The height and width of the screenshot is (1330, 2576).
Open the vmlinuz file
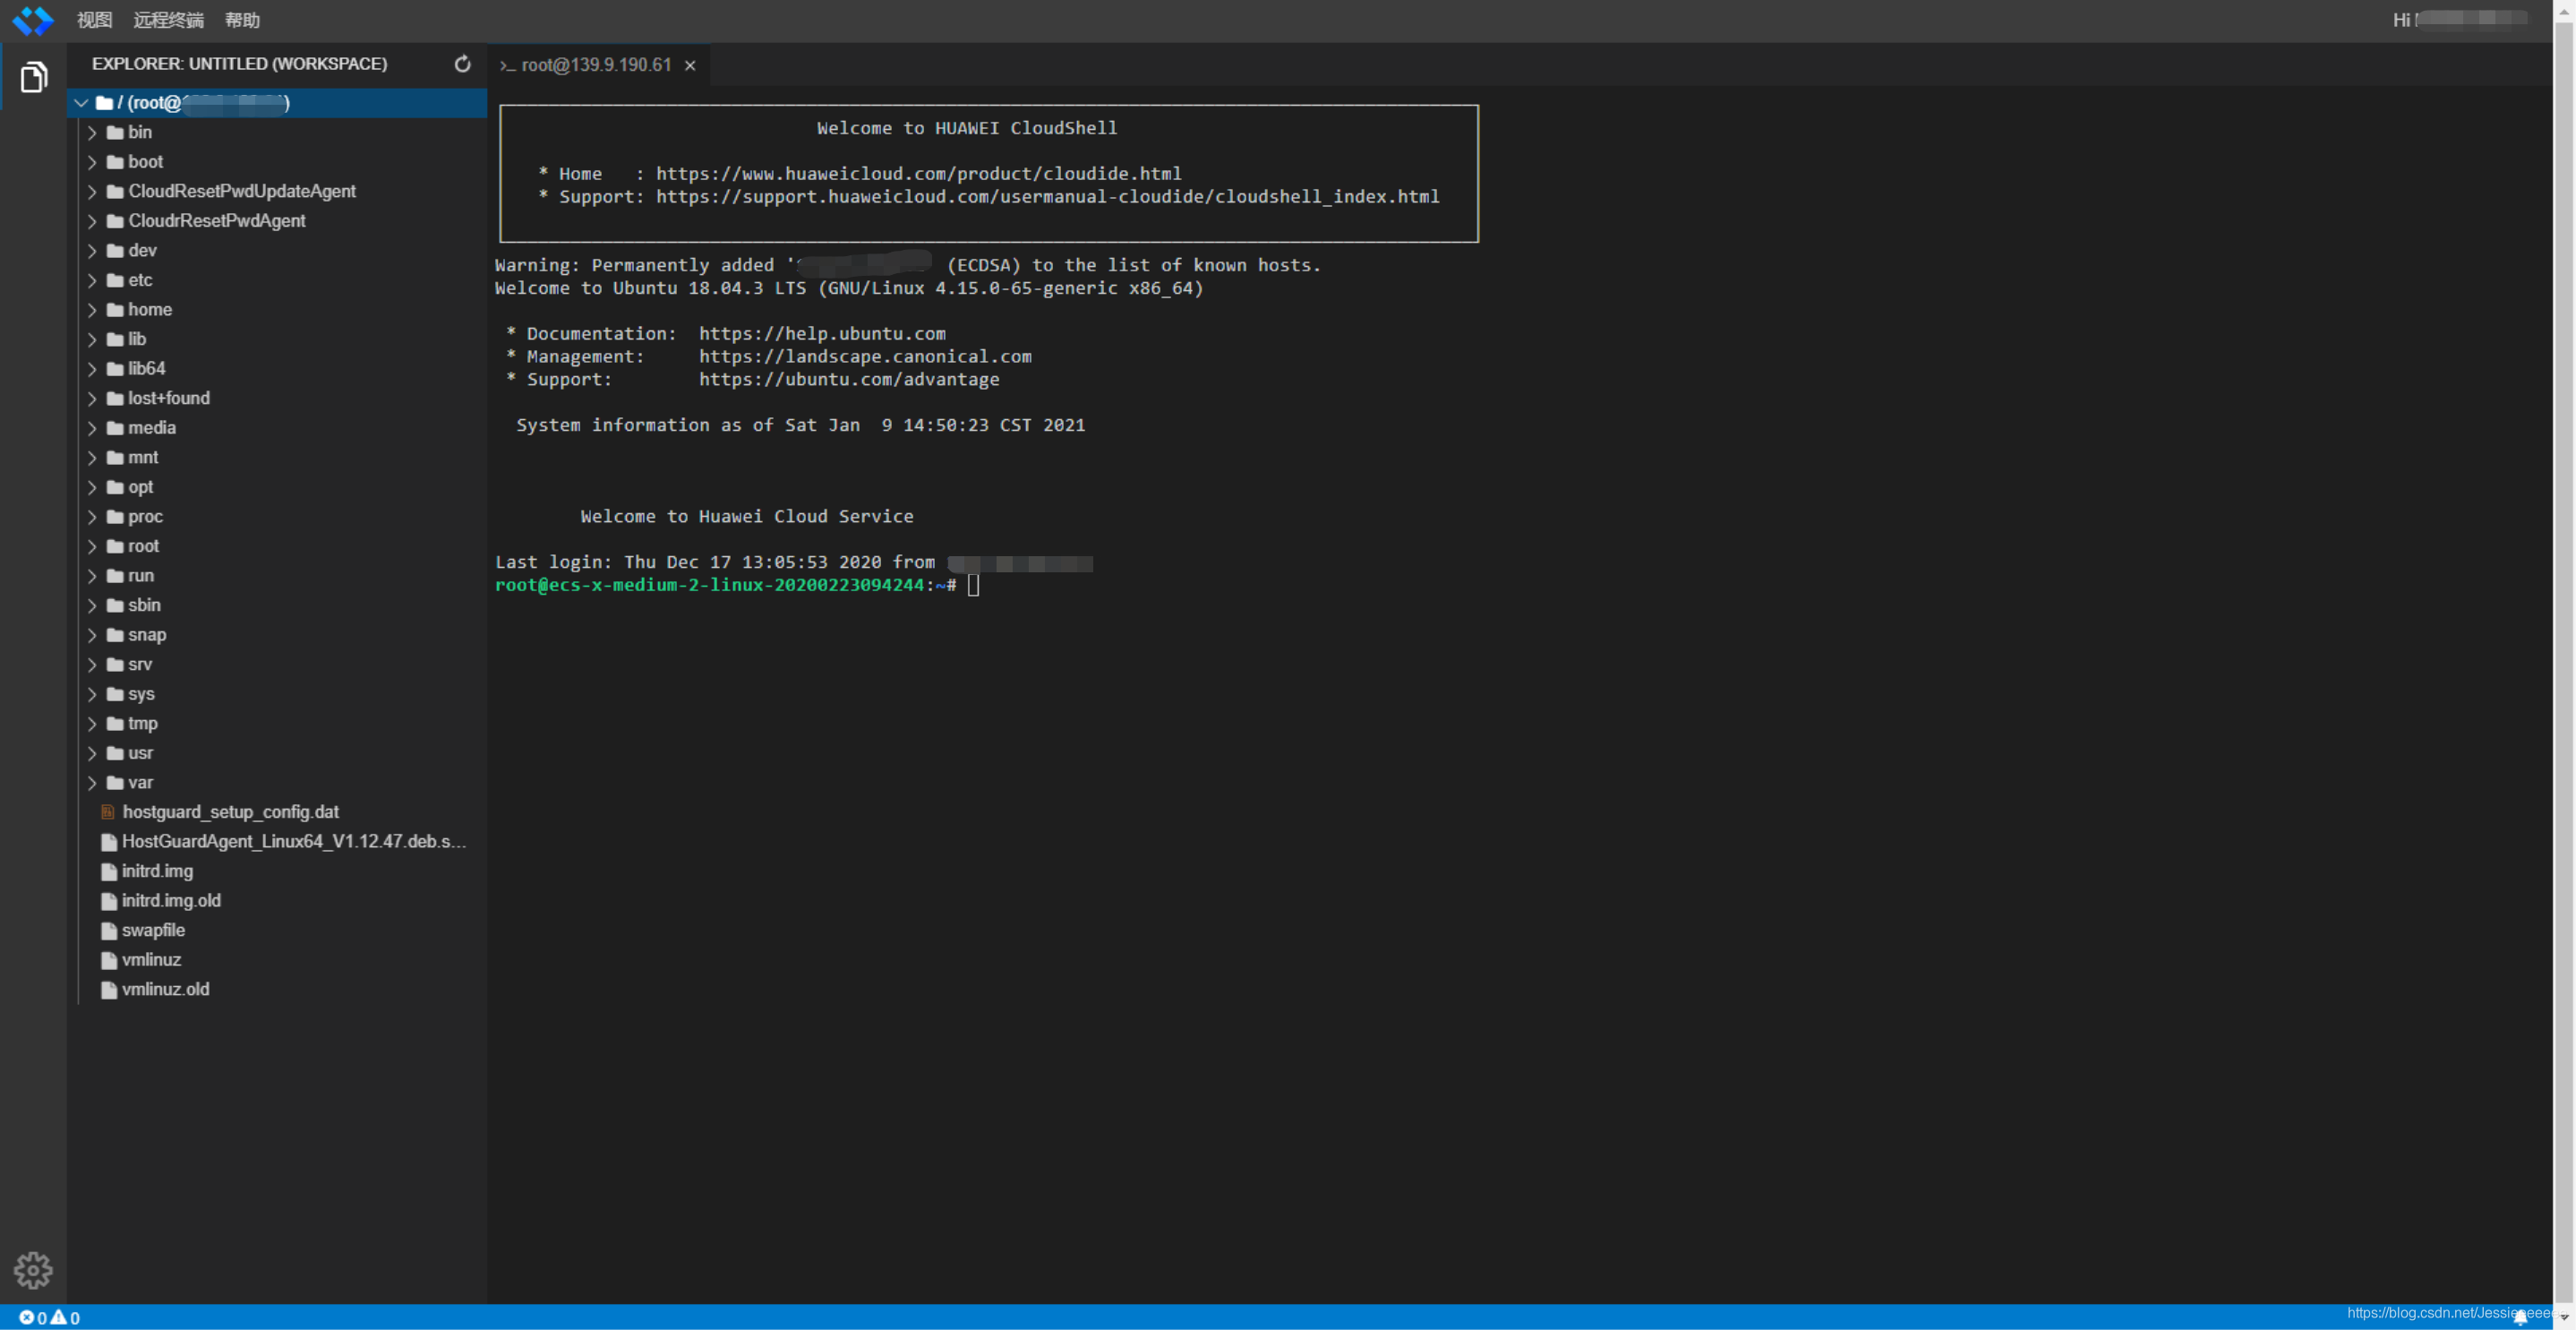(x=277, y=960)
